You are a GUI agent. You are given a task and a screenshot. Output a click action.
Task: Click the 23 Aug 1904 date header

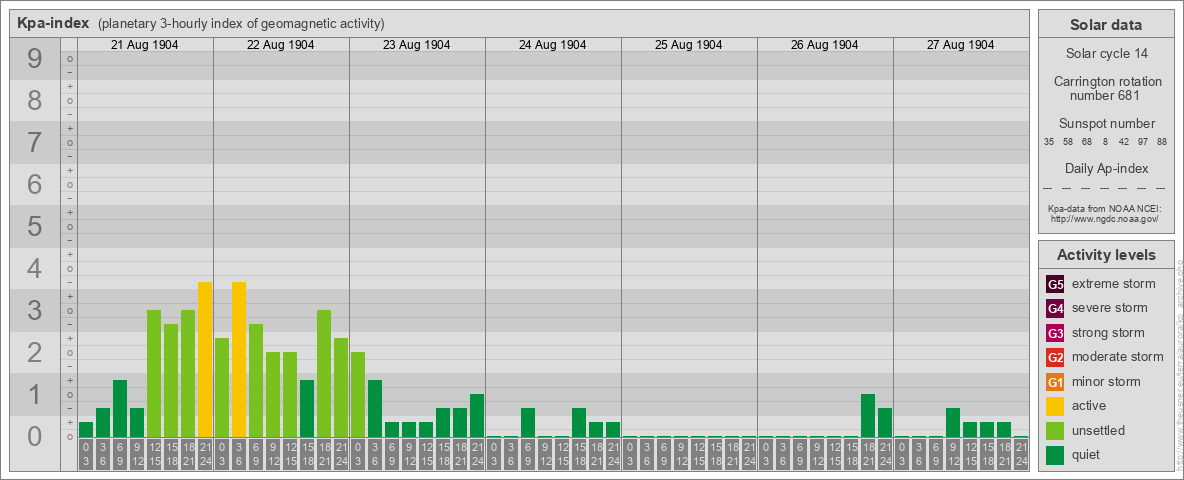coord(417,45)
